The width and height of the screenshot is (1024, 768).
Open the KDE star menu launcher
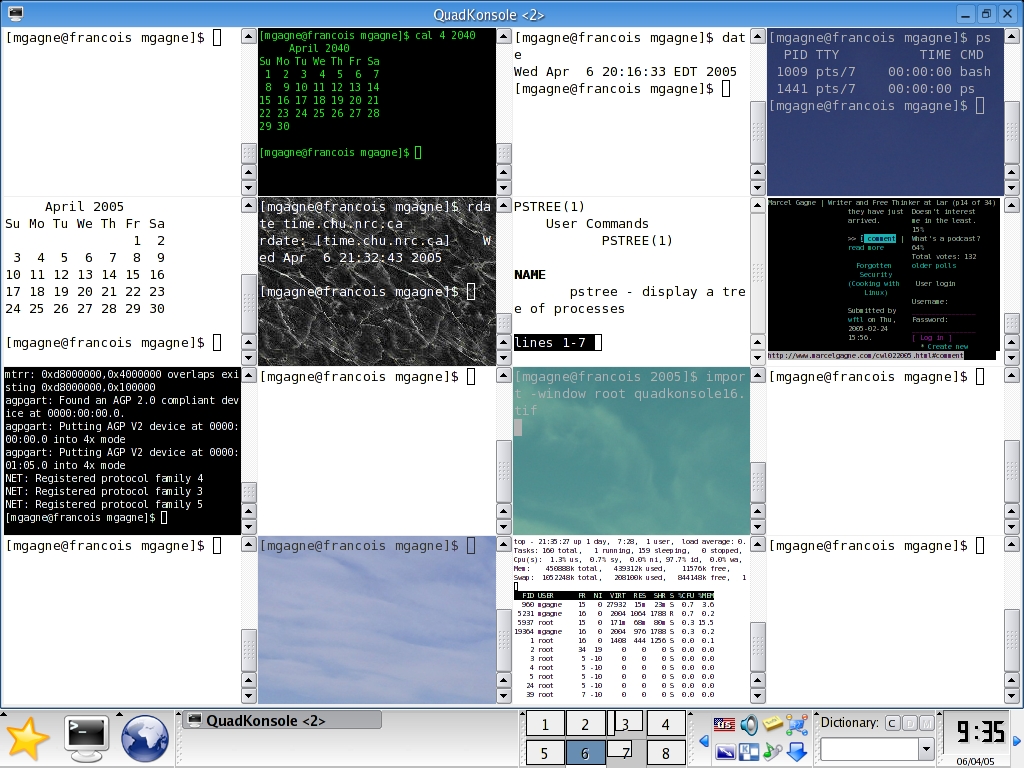tap(27, 739)
